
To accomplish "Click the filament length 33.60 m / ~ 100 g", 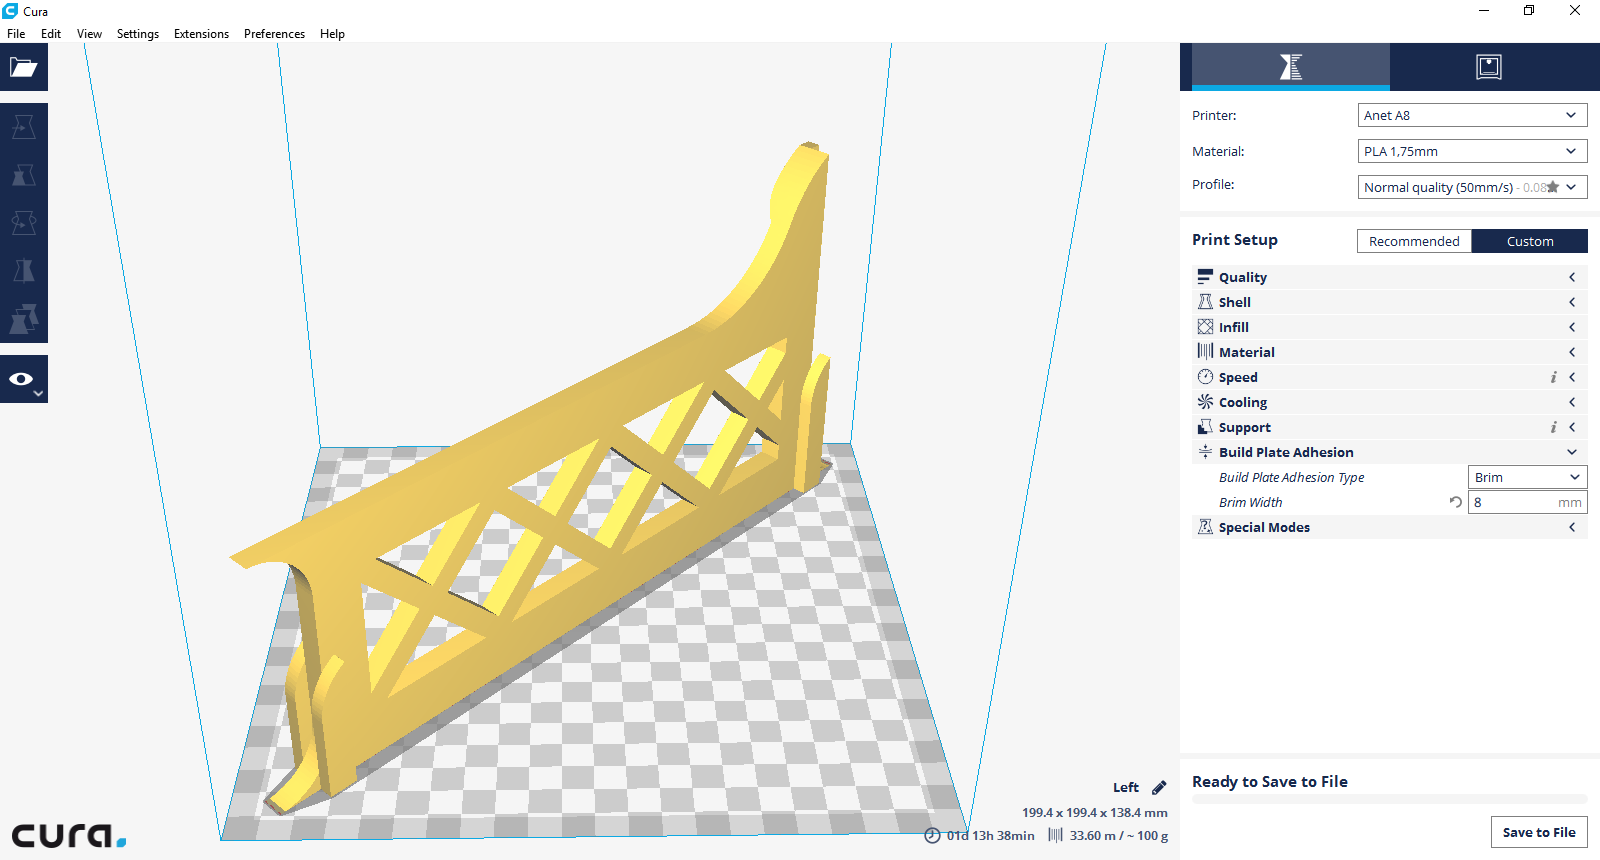I will tap(1119, 835).
